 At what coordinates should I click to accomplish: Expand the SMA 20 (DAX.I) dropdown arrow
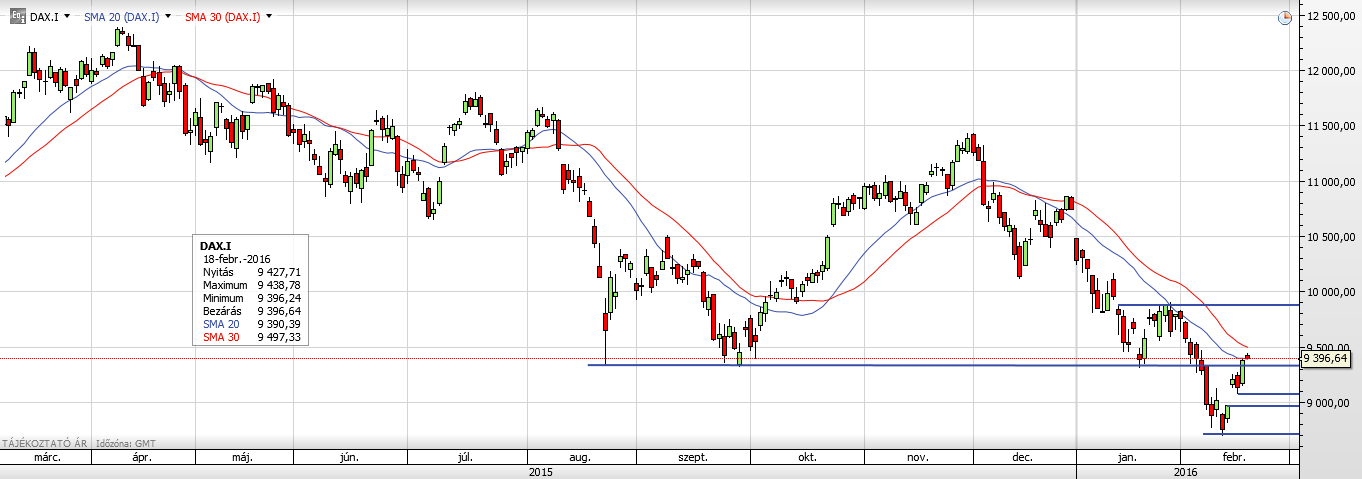(167, 16)
